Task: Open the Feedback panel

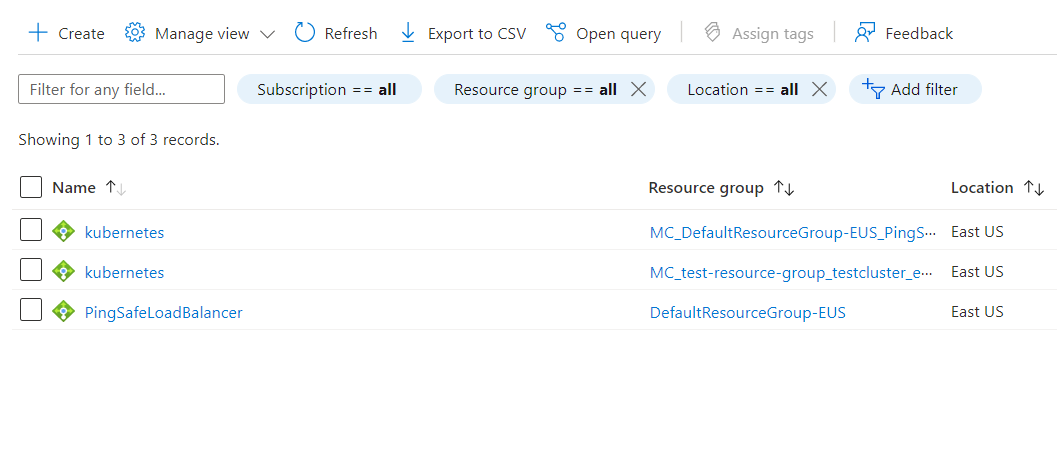Action: pos(904,33)
